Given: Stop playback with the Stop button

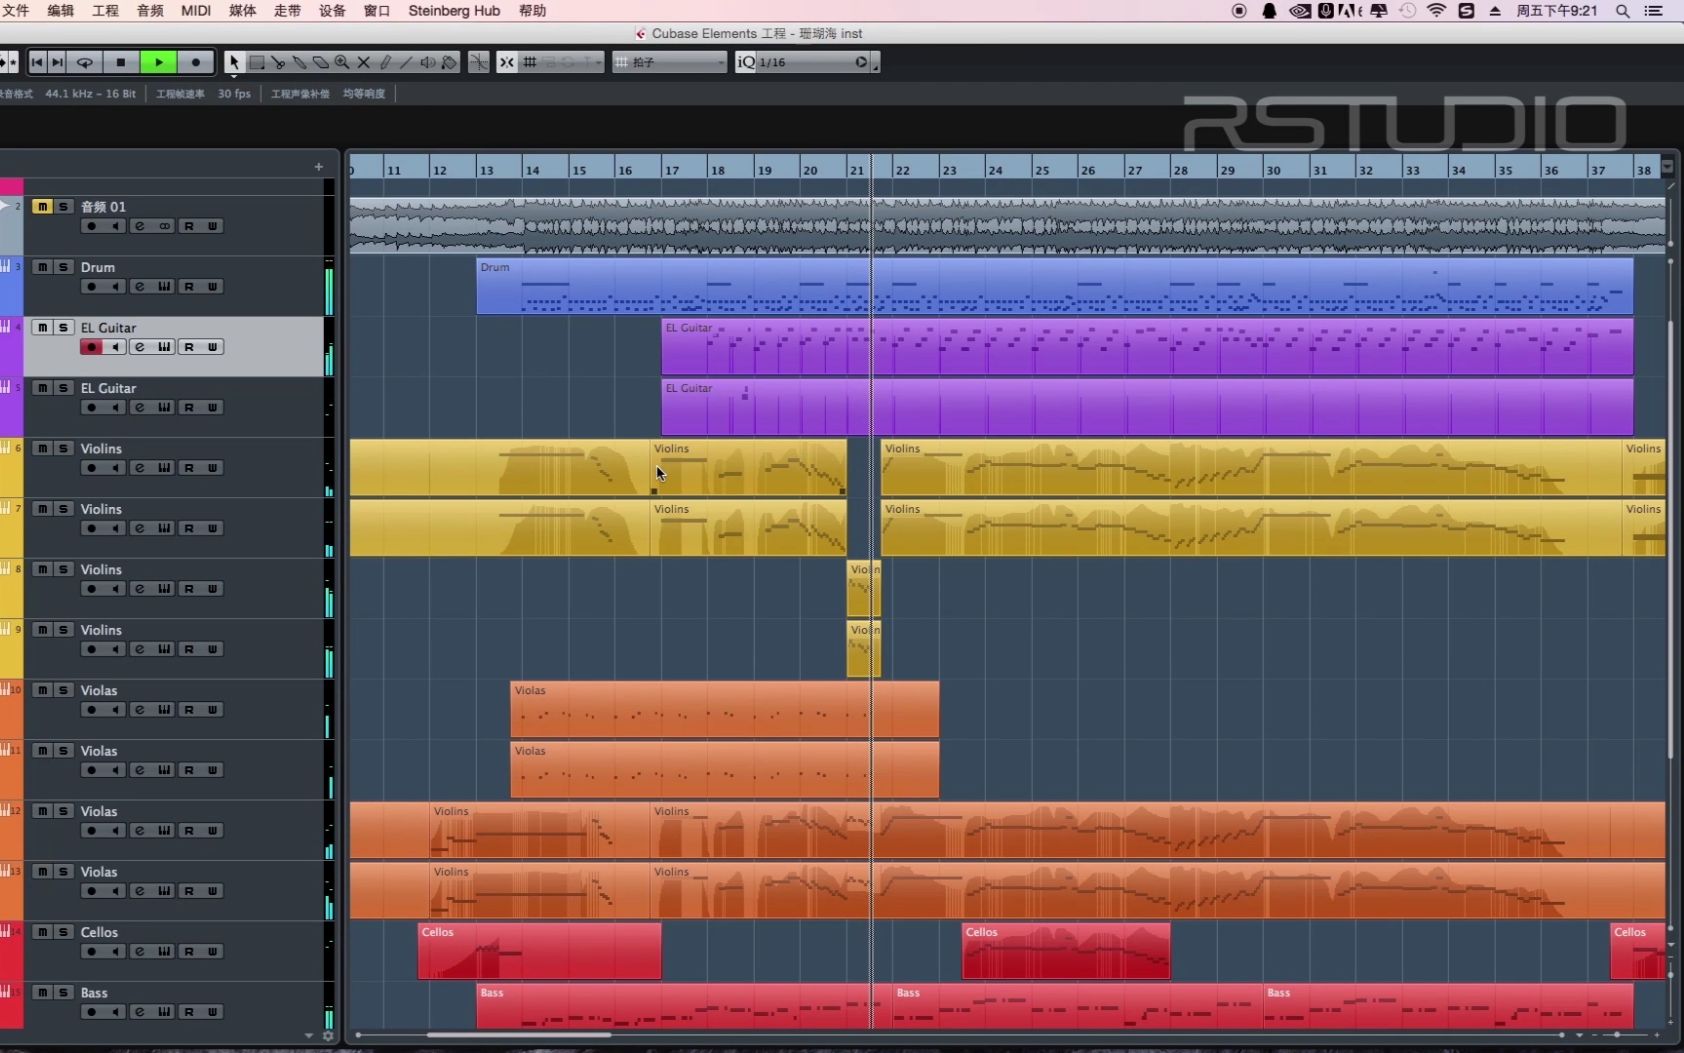Looking at the screenshot, I should 121,62.
